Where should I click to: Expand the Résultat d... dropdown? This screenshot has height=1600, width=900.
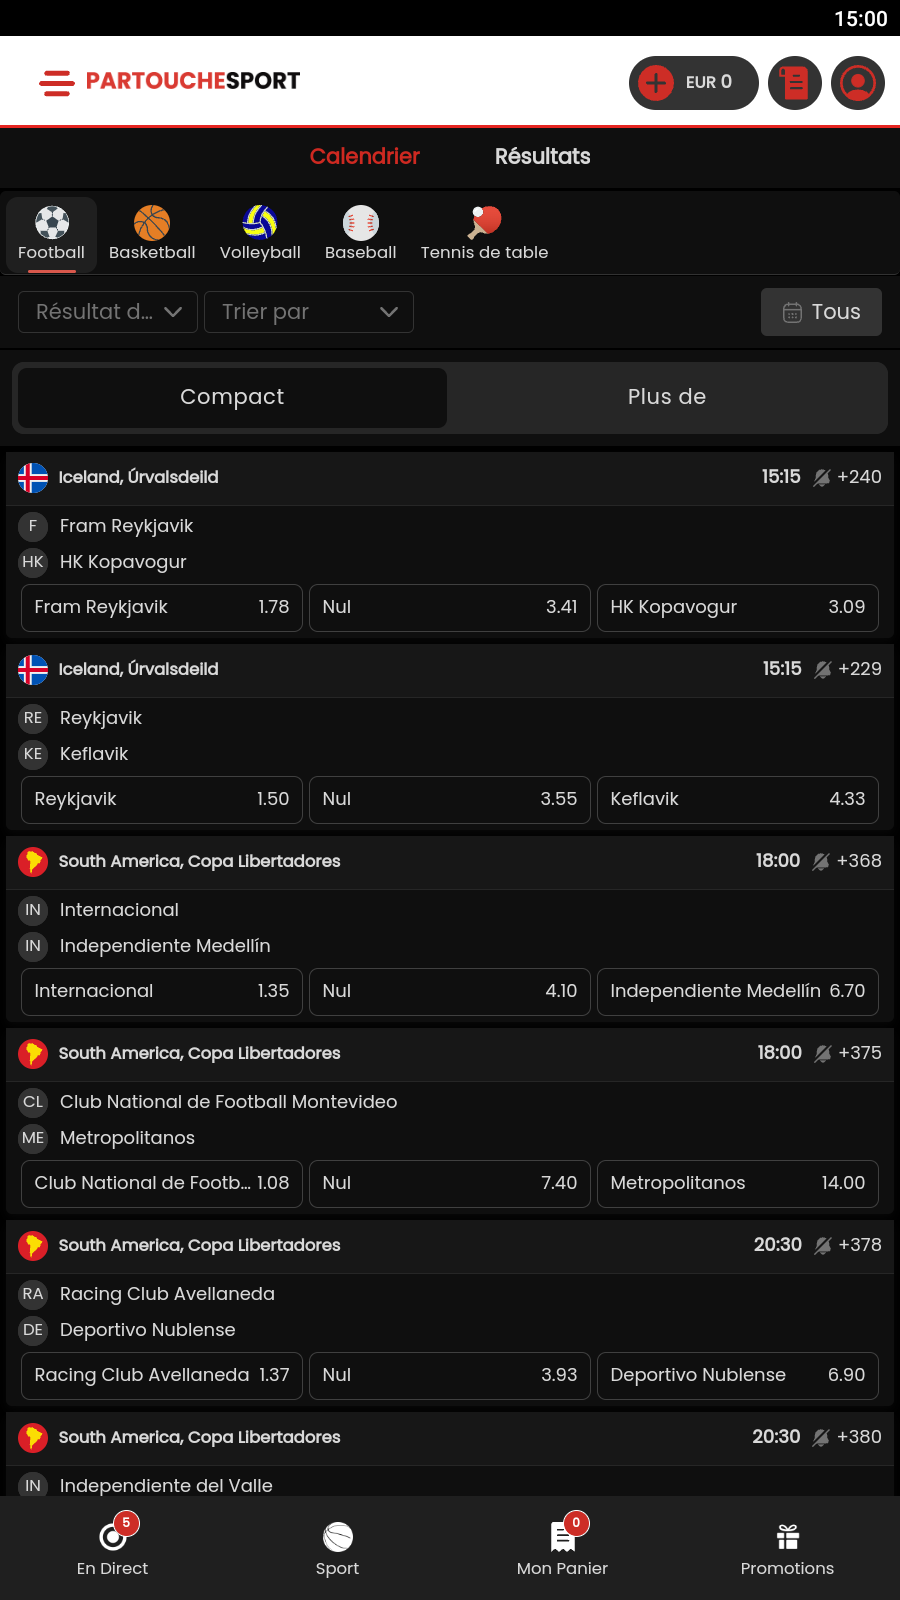[108, 312]
